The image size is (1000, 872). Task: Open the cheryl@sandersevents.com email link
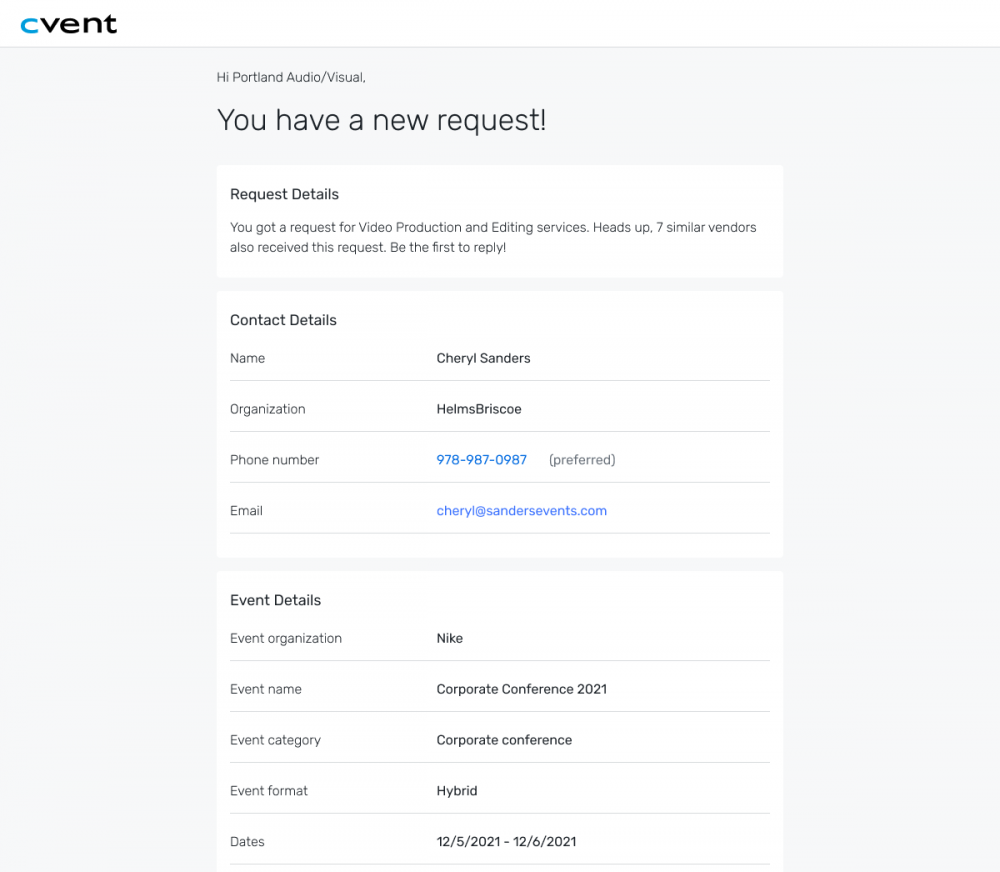coord(521,511)
